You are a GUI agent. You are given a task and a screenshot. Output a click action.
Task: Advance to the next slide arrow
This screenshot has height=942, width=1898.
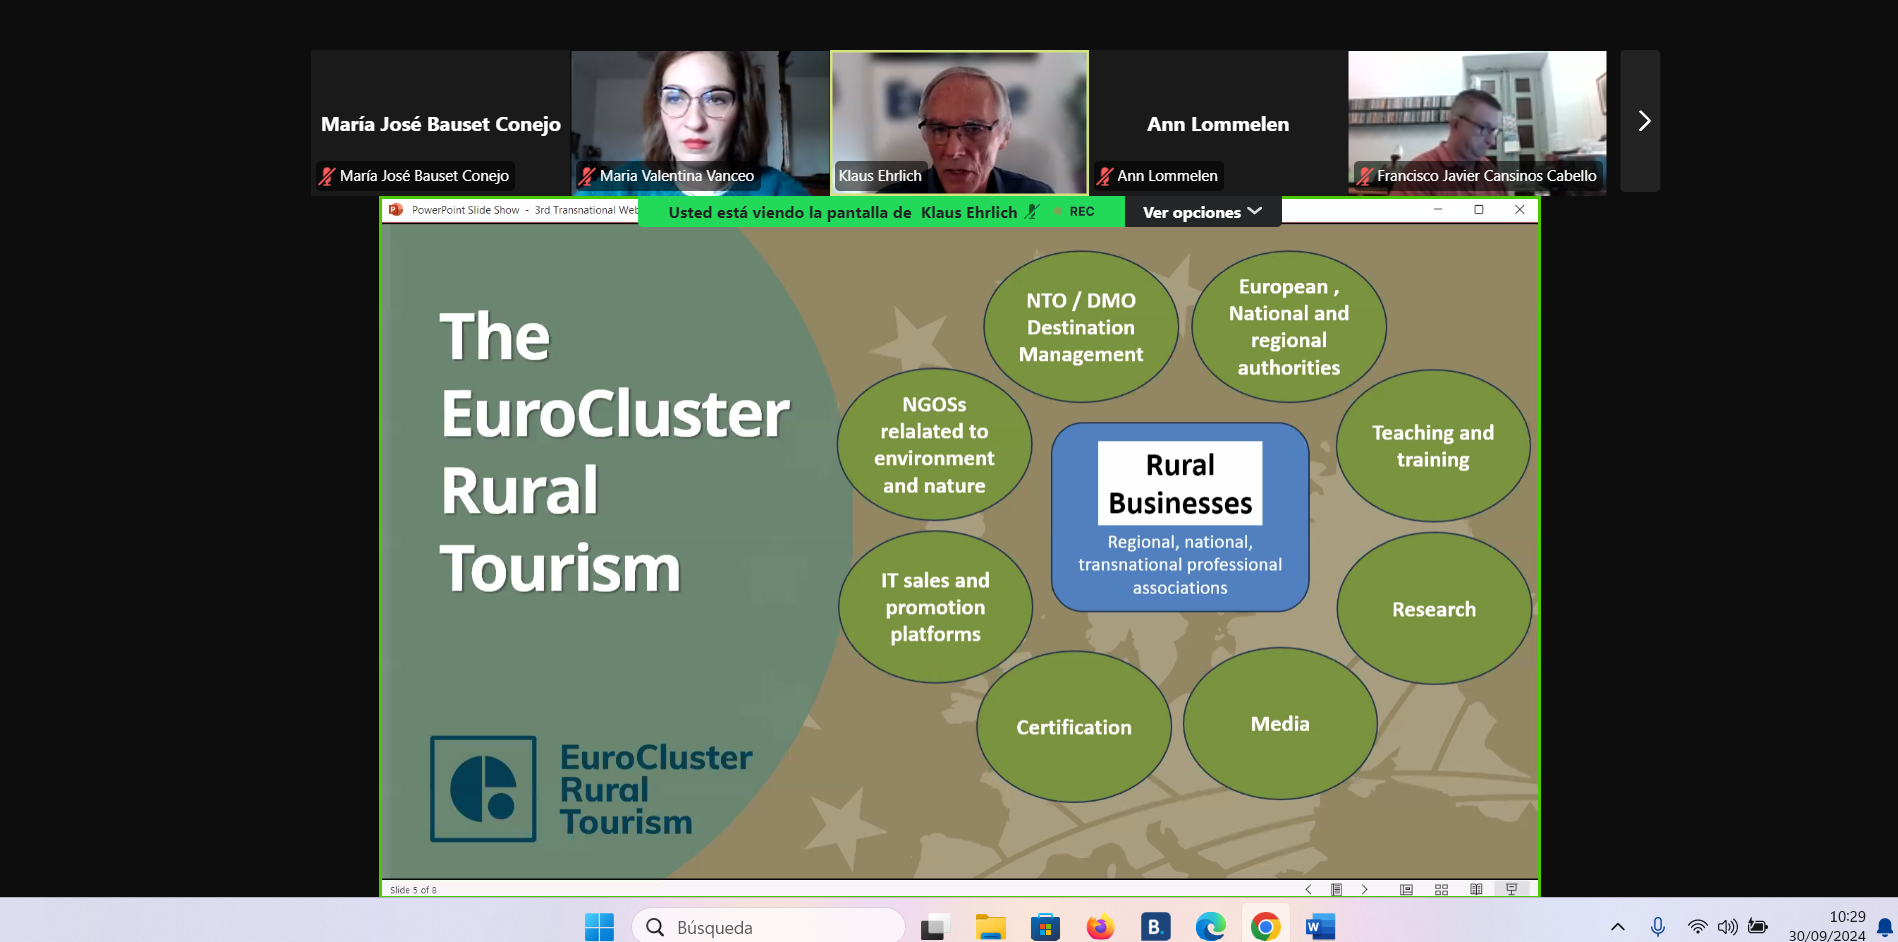tap(1364, 889)
